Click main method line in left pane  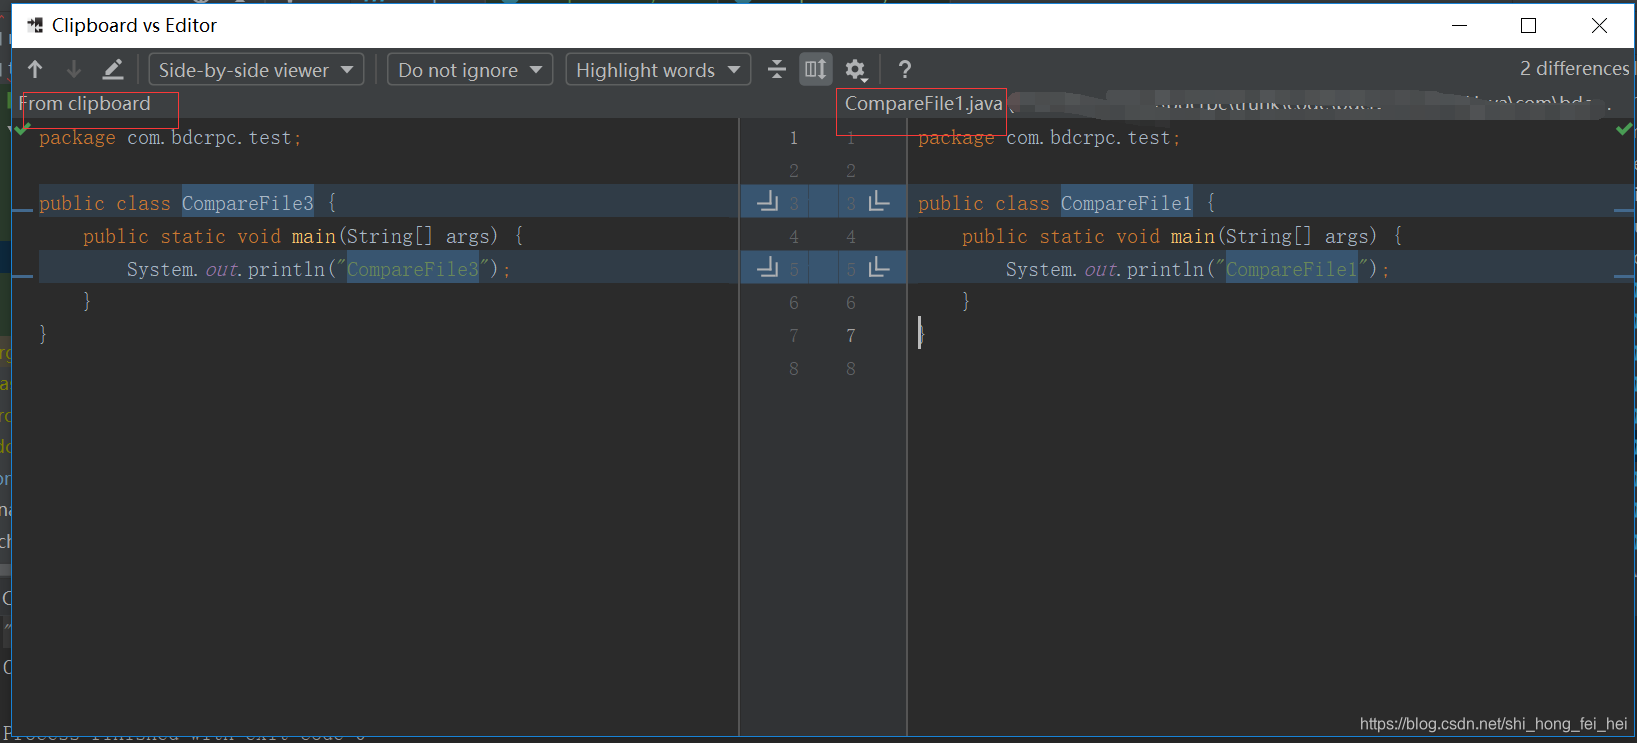click(303, 236)
